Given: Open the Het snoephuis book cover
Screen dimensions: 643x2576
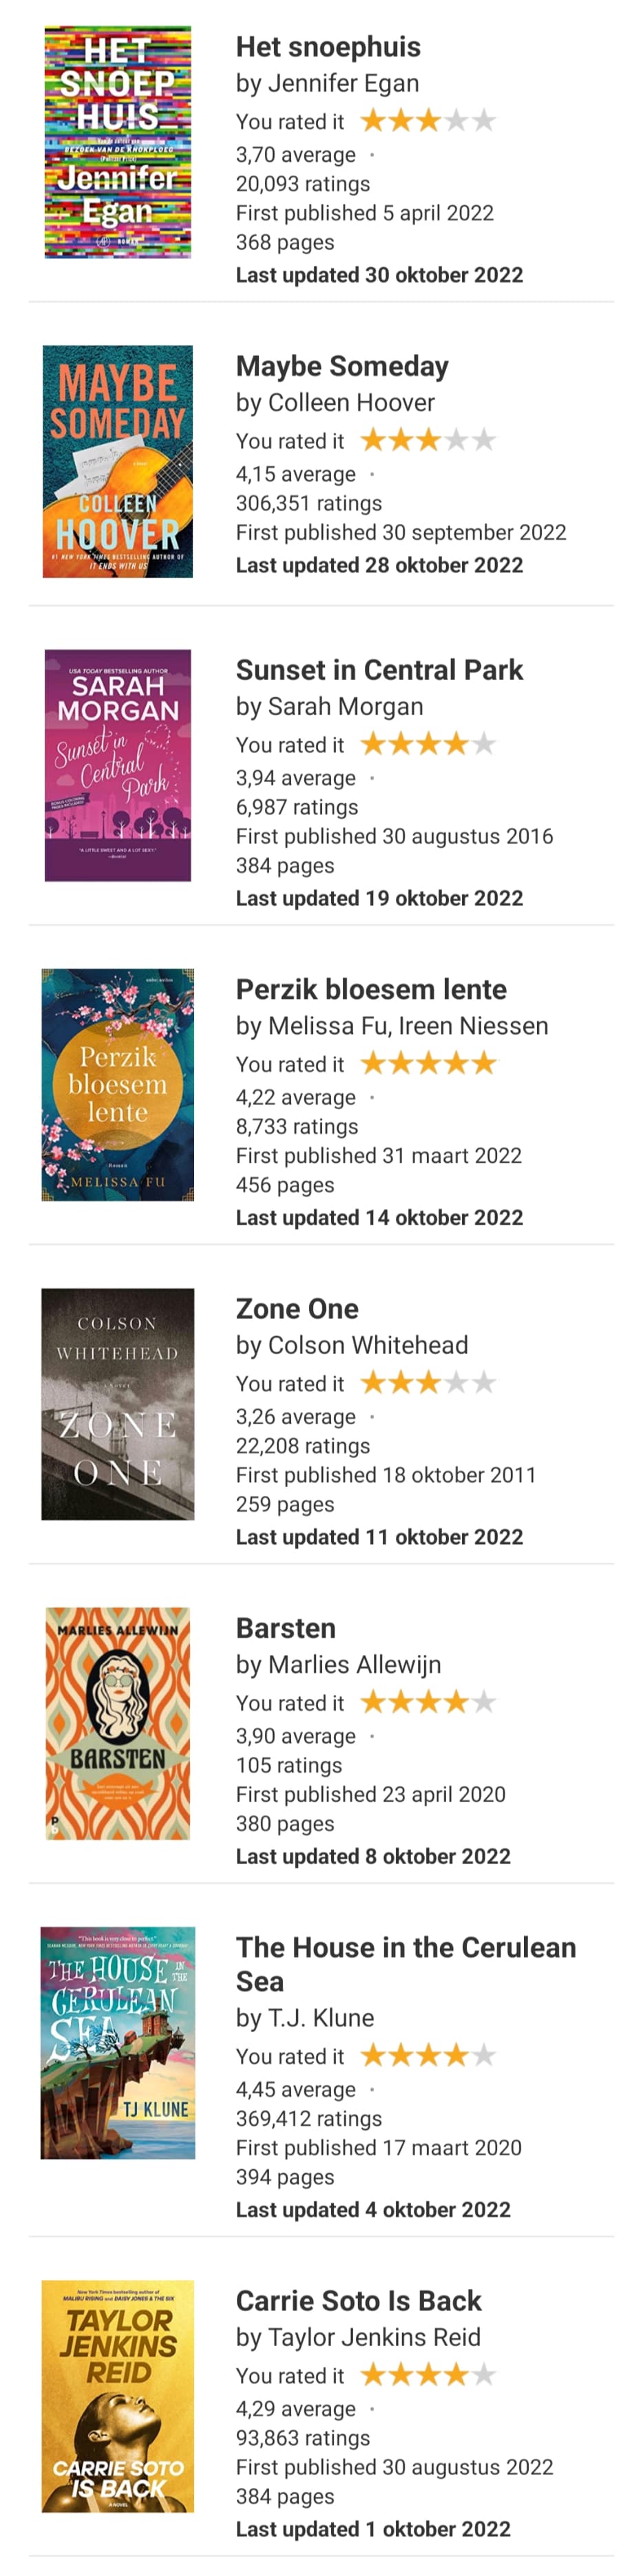Looking at the screenshot, I should pos(118,142).
